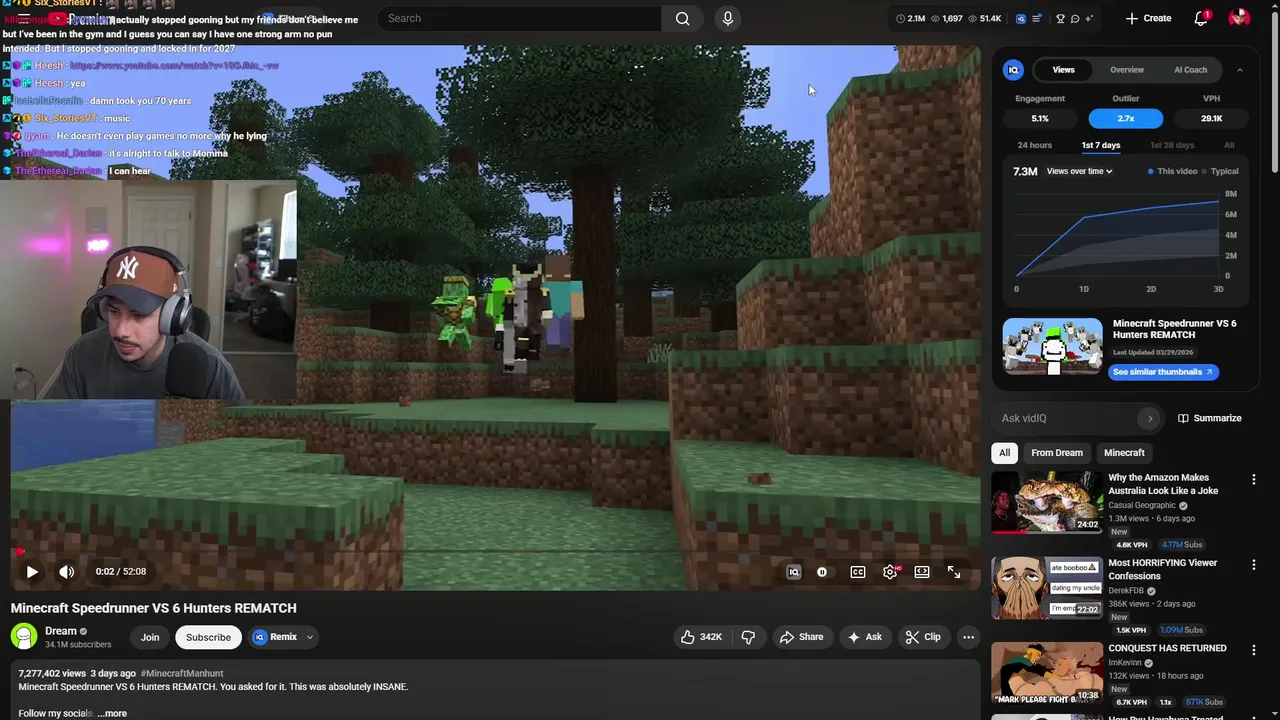This screenshot has width=1280, height=720.
Task: Click the search magnifier icon
Action: click(682, 18)
